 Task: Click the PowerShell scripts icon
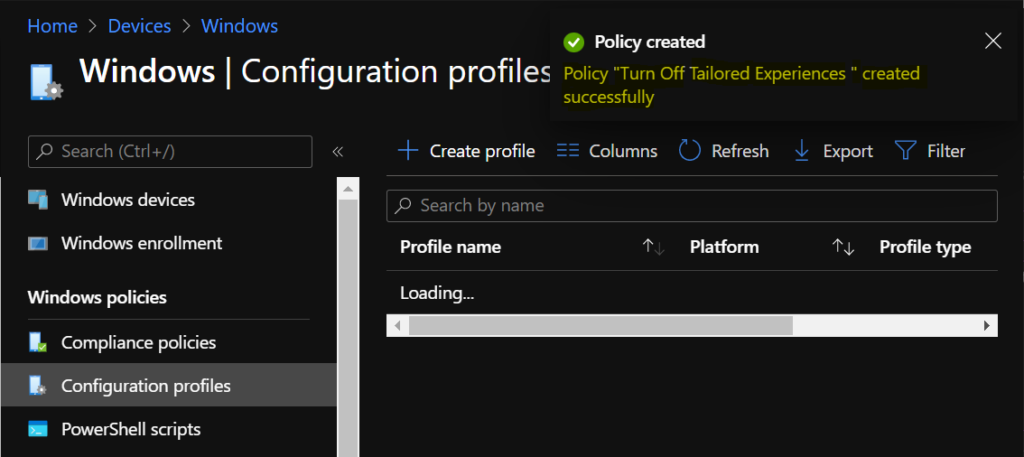38,430
